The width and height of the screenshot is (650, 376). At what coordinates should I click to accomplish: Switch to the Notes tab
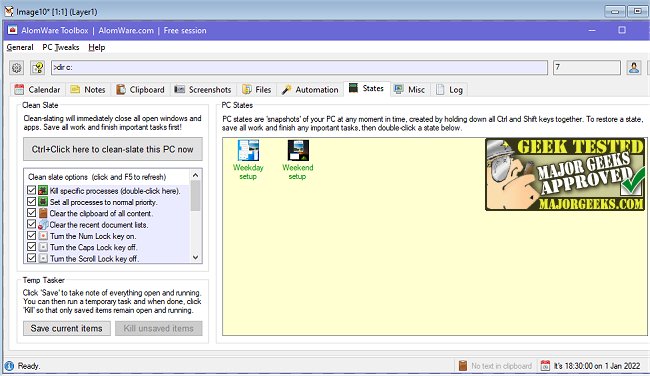tap(87, 90)
